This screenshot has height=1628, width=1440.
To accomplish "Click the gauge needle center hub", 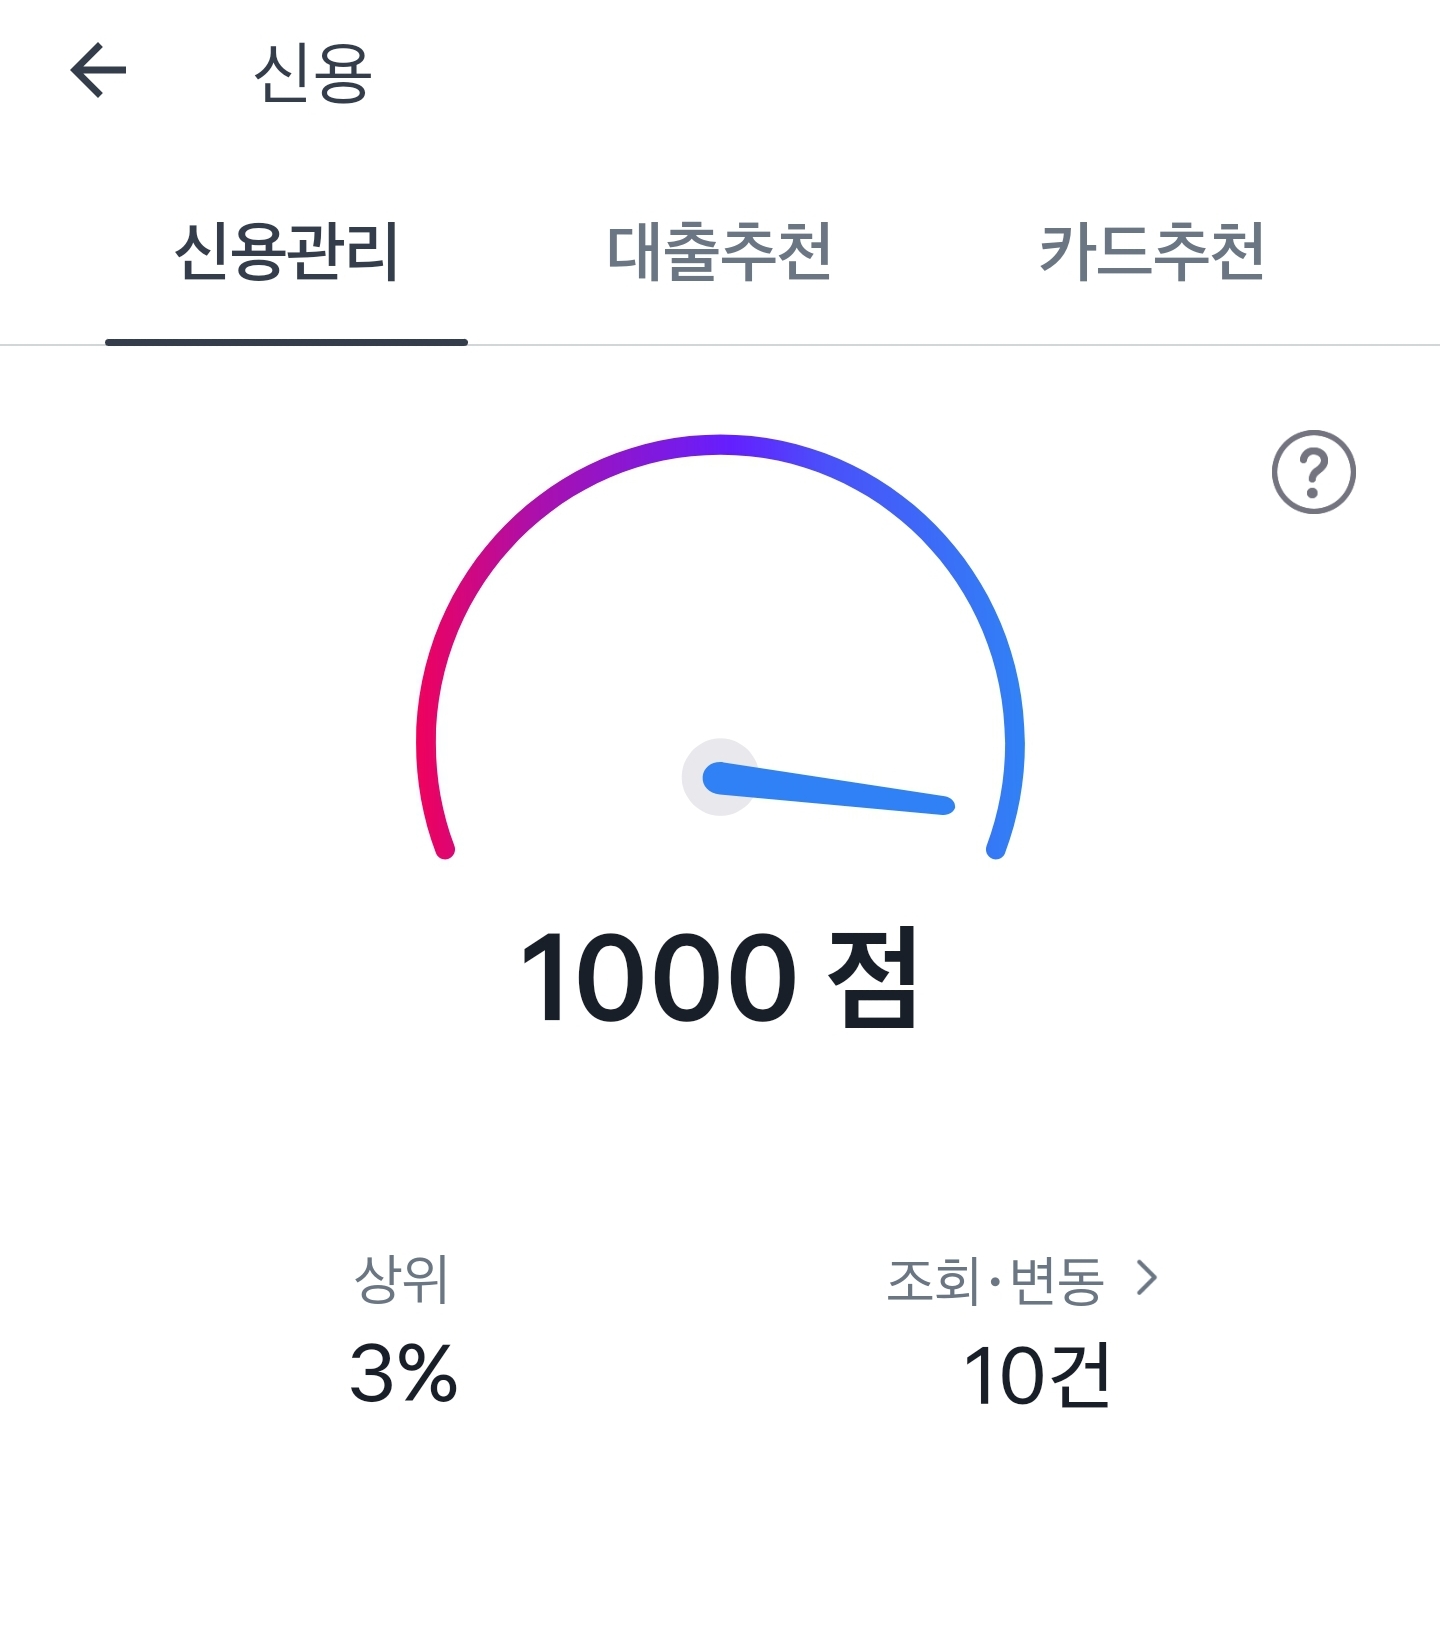I will [718, 777].
